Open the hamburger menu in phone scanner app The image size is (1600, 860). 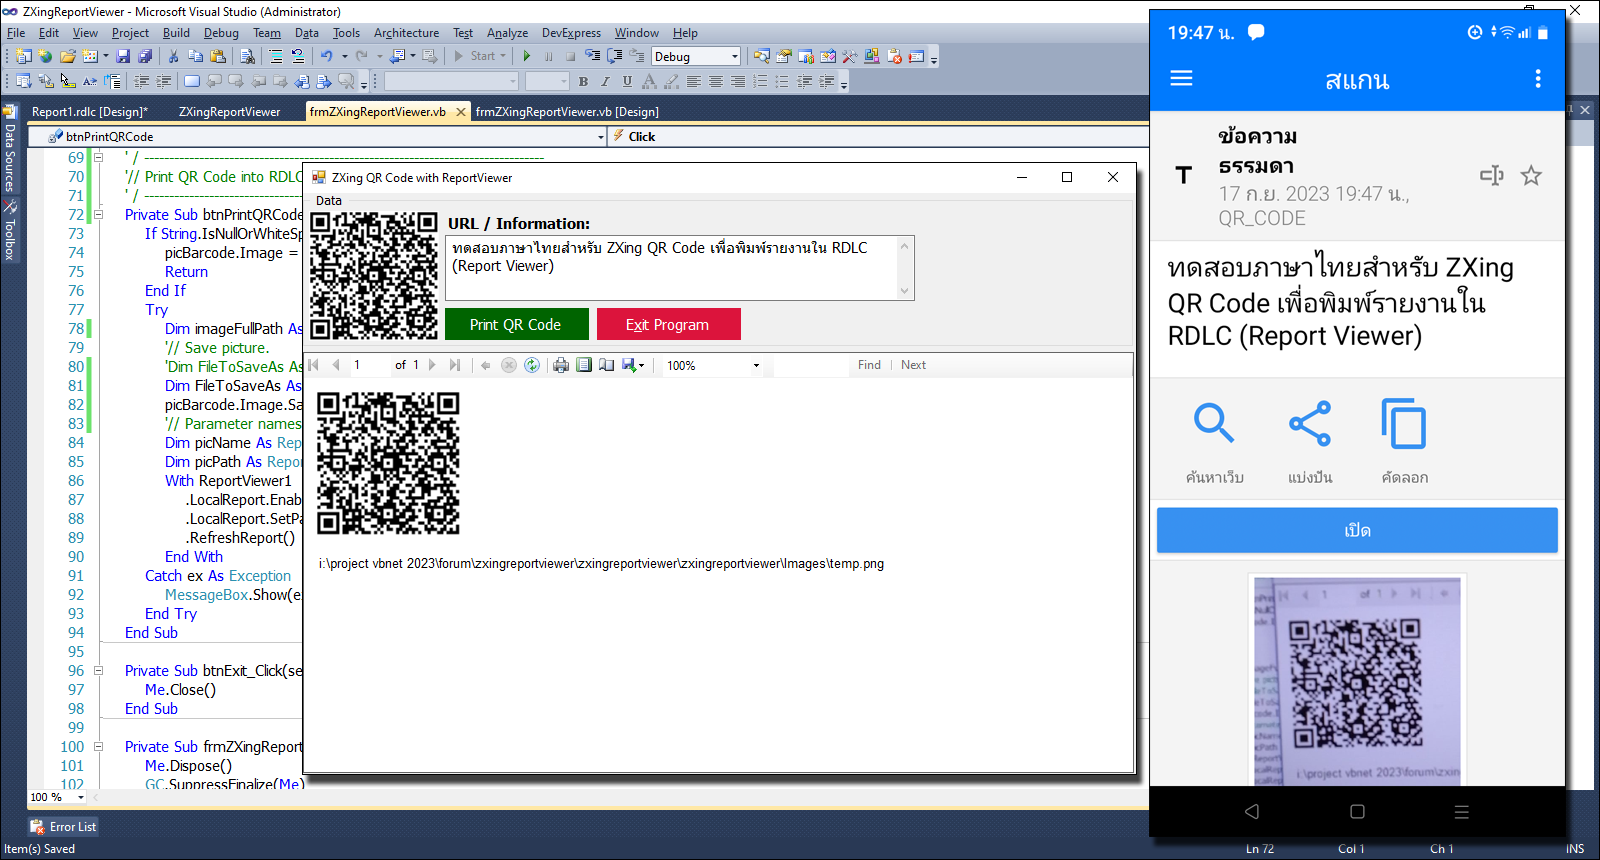pyautogui.click(x=1181, y=78)
